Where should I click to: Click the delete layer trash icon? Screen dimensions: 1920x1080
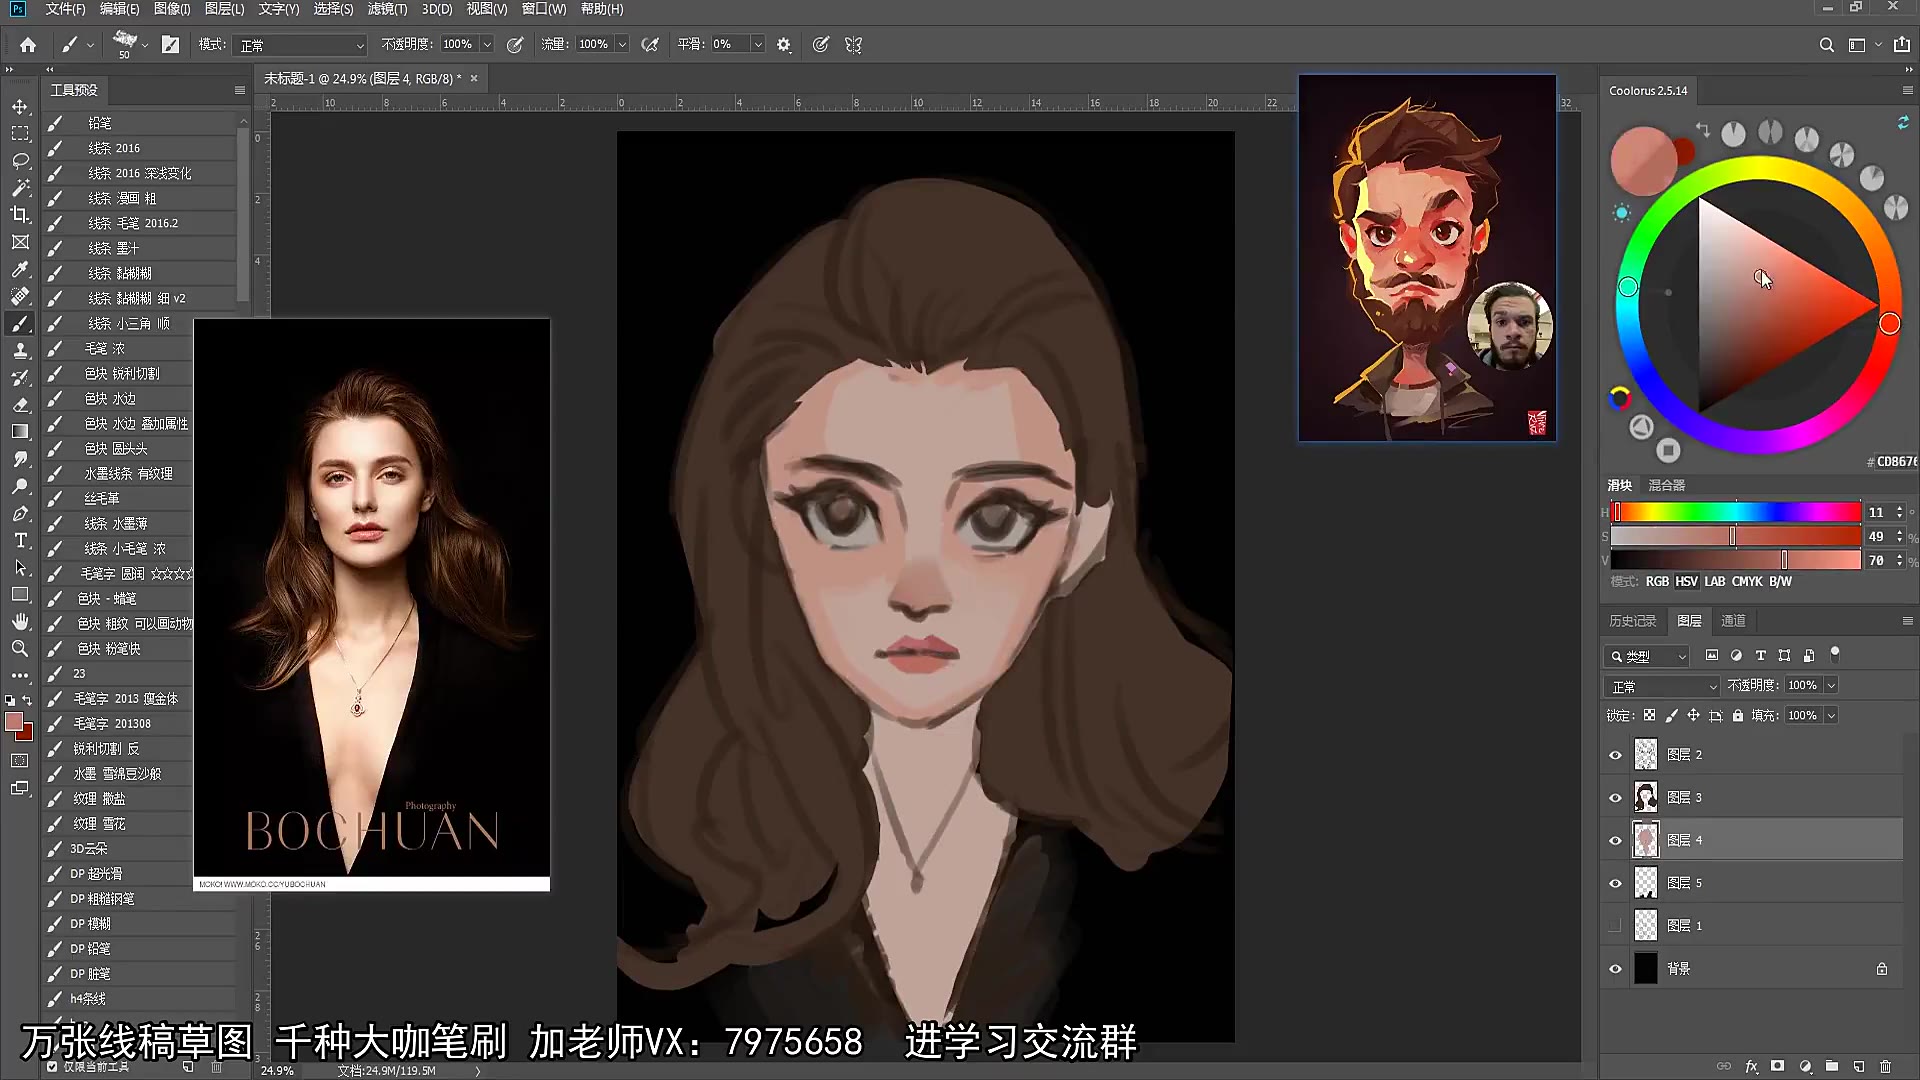(x=1885, y=1066)
